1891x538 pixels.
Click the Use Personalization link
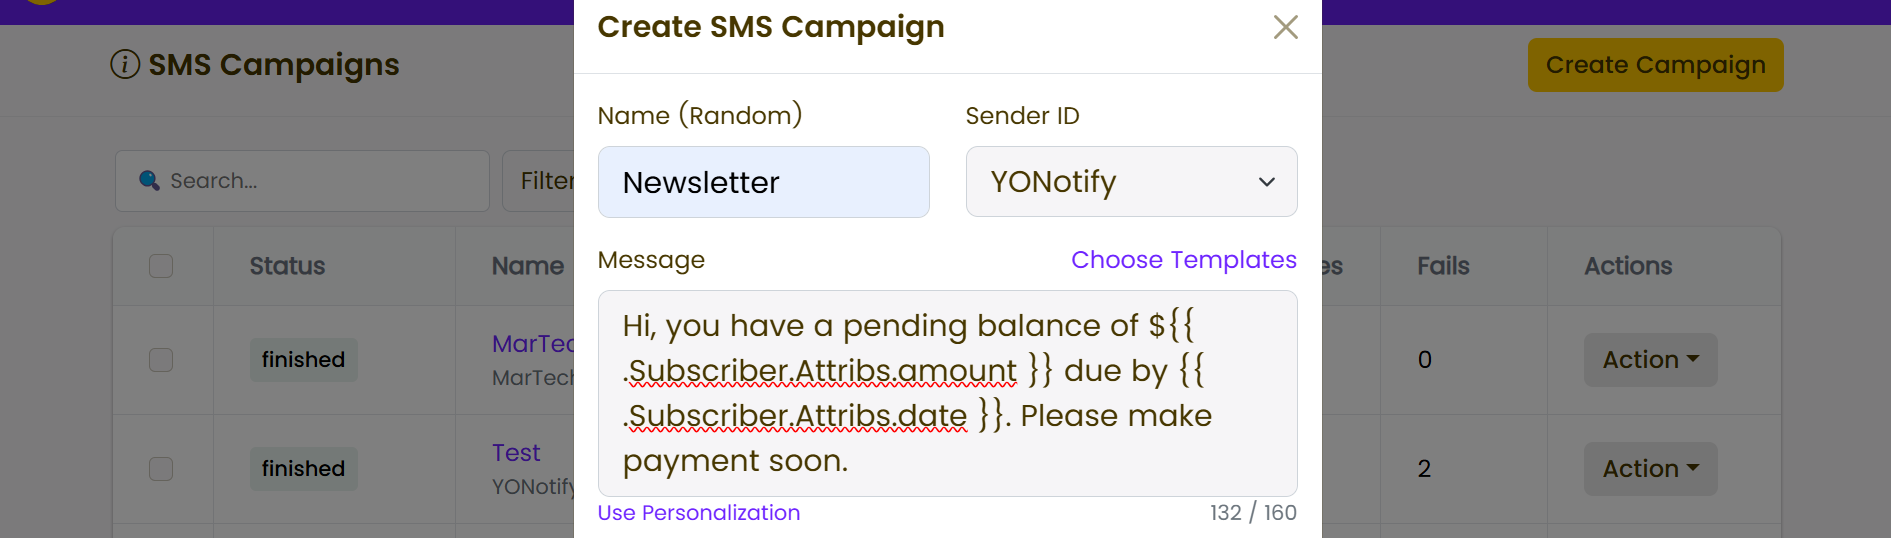698,513
